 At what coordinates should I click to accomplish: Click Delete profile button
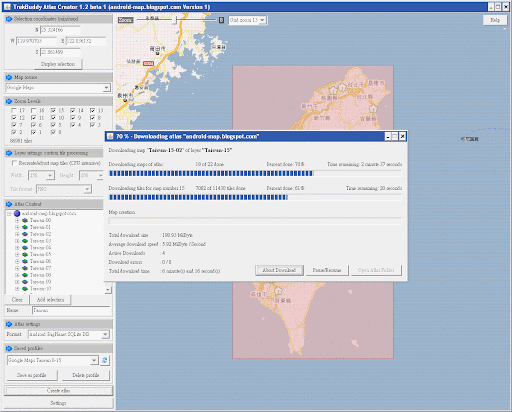(86, 375)
